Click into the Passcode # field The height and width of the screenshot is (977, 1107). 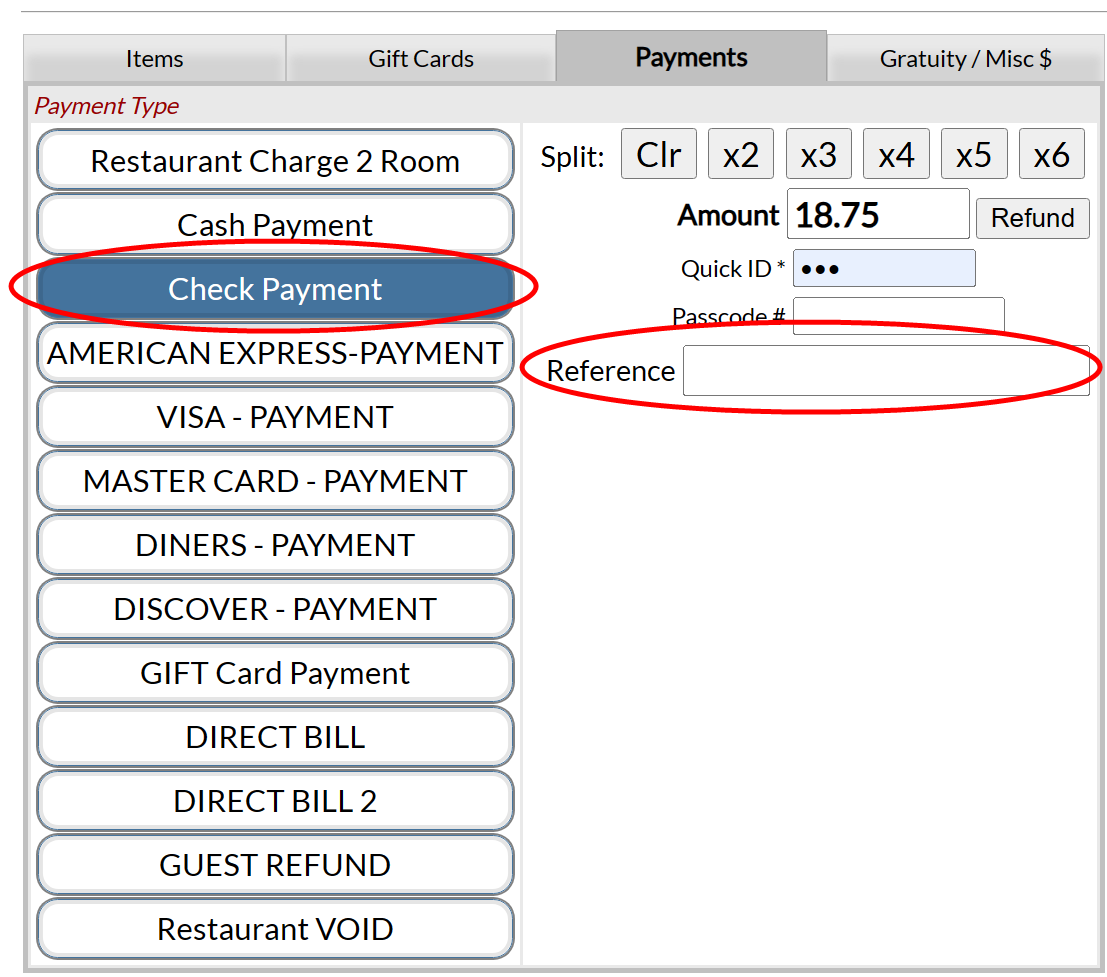[x=899, y=316]
